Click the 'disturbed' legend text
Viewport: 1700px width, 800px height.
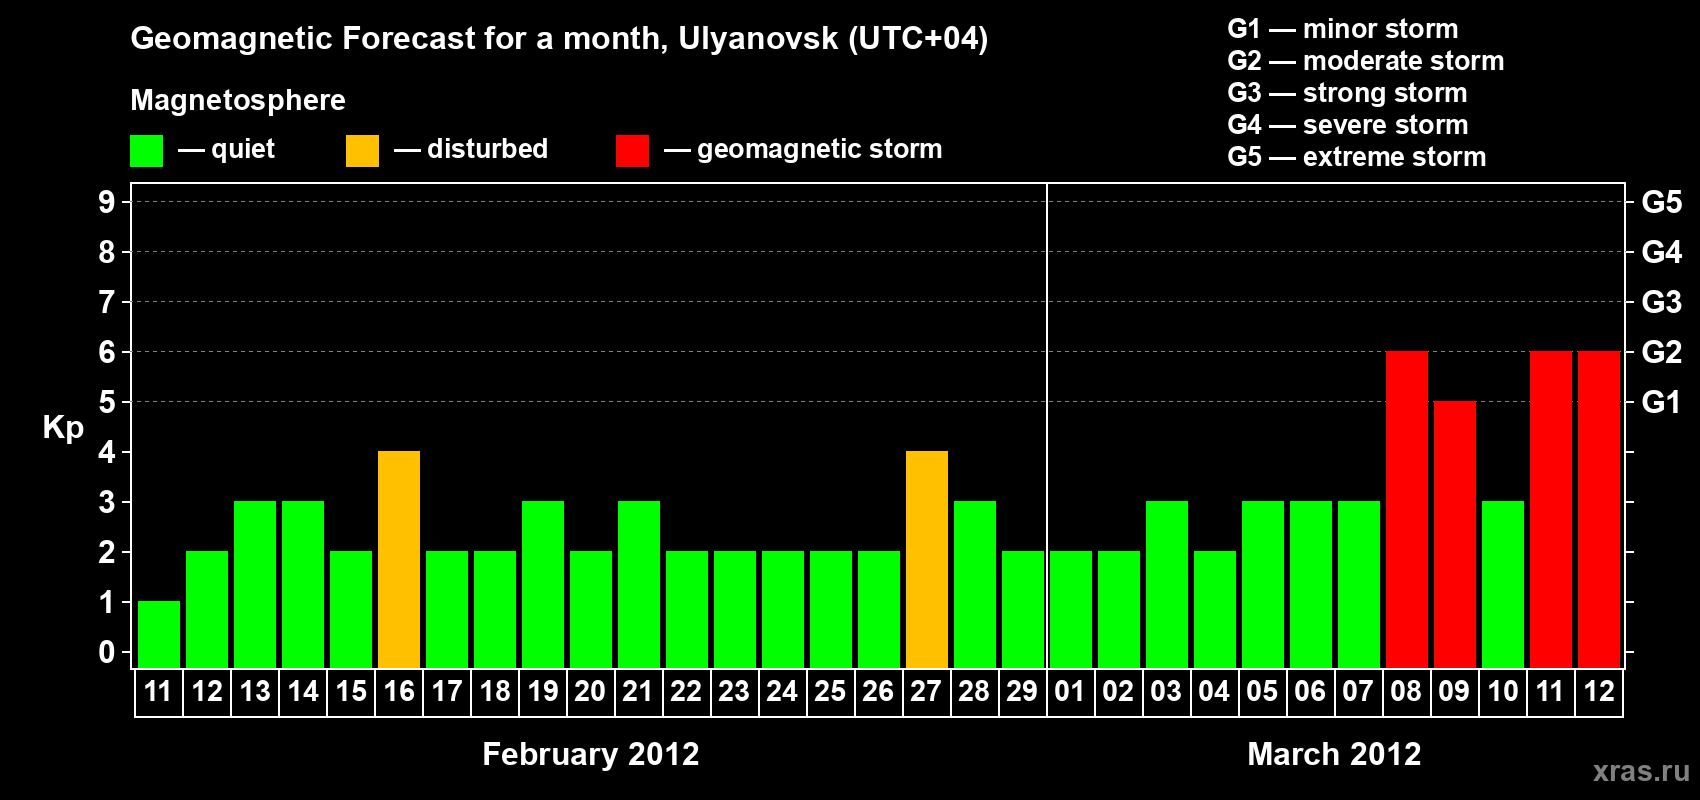(x=488, y=149)
